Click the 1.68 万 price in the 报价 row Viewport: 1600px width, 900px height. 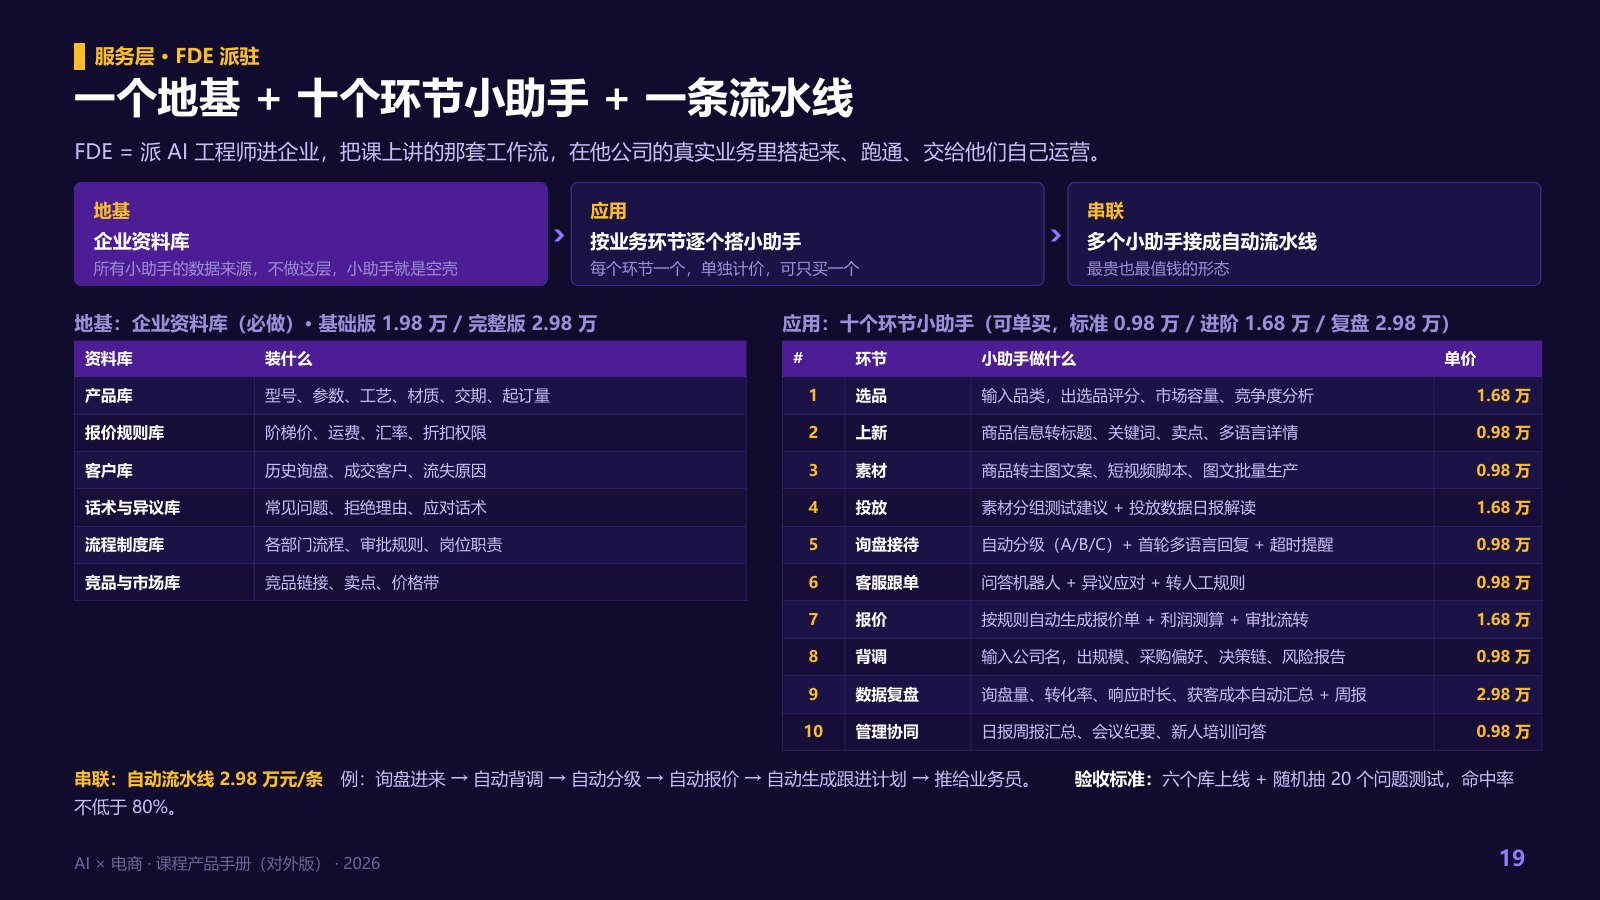[1503, 620]
